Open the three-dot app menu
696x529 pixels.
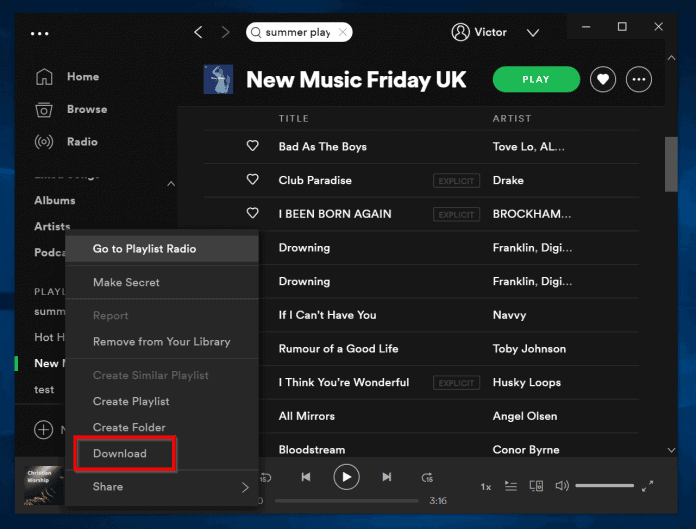40,33
